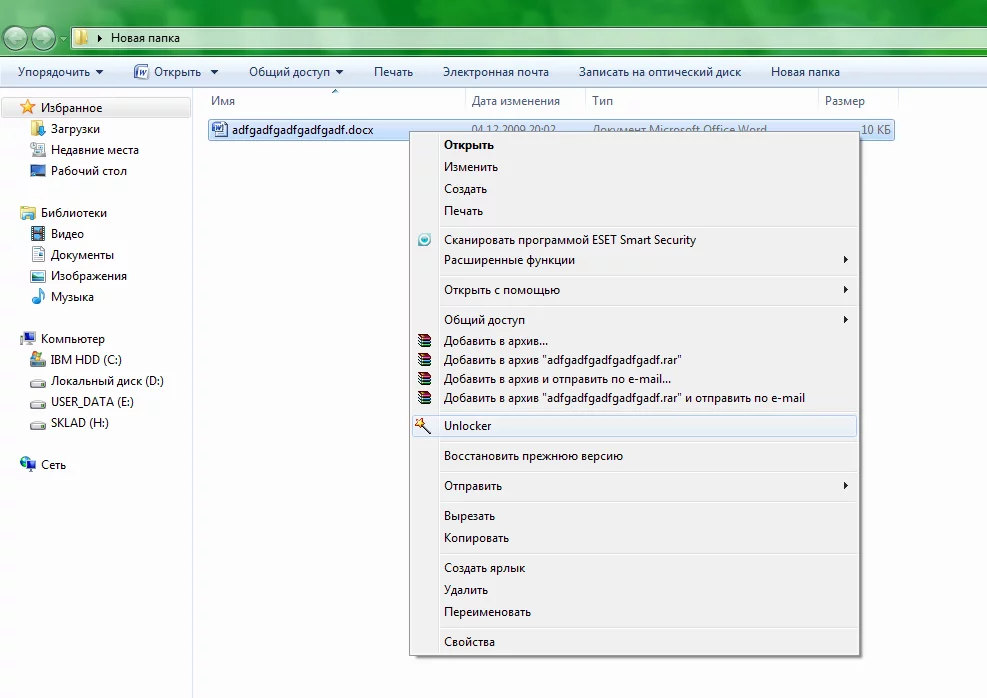The image size is (987, 698).
Task: Click the Сеть network icon
Action: coord(28,465)
